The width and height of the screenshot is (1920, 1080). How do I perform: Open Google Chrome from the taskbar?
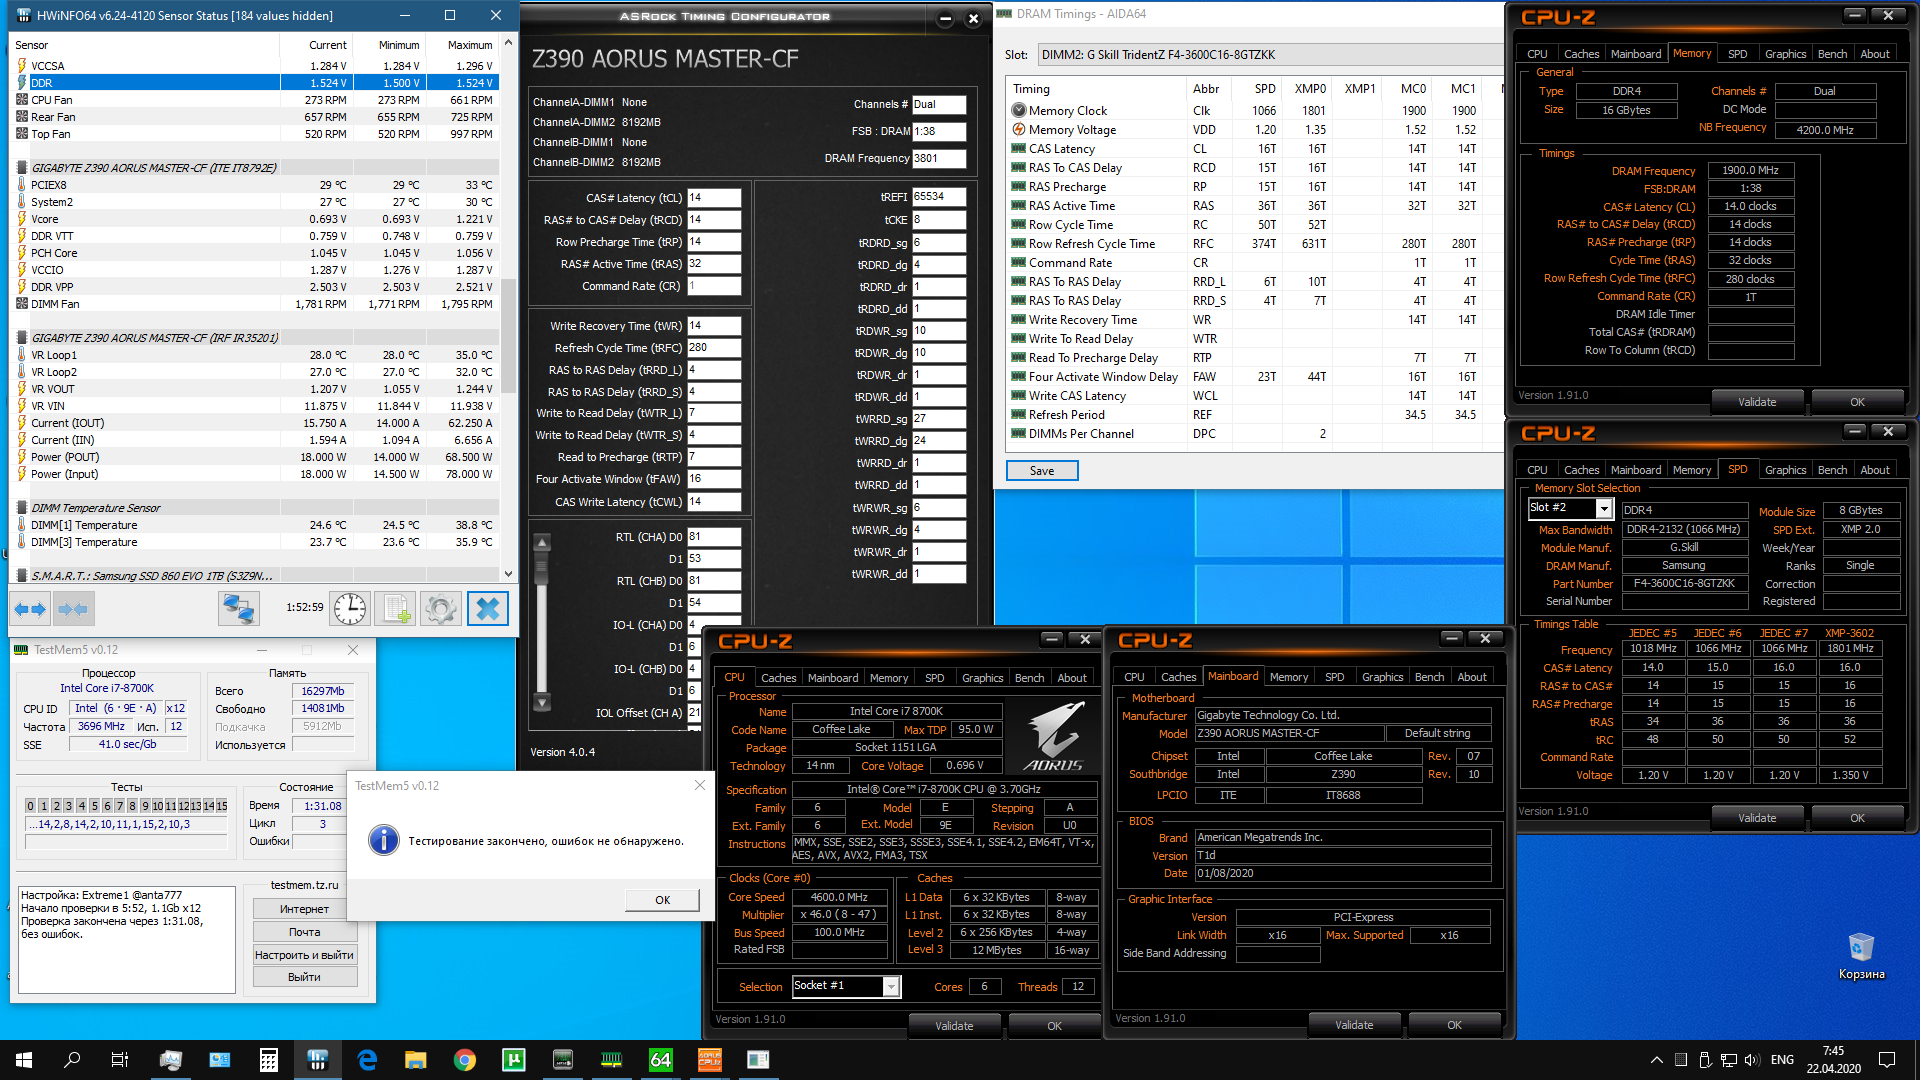click(465, 1060)
